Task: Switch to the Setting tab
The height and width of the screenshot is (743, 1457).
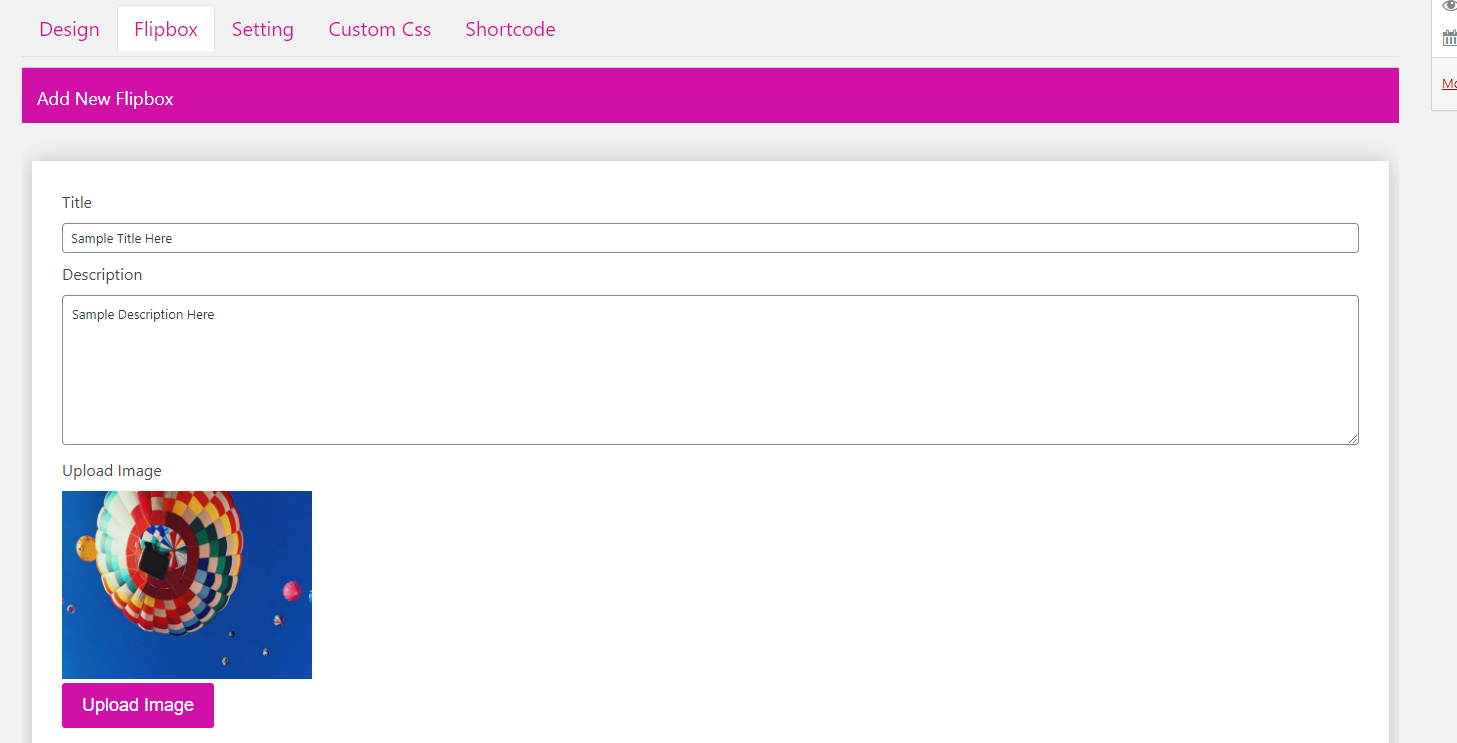Action: point(263,29)
